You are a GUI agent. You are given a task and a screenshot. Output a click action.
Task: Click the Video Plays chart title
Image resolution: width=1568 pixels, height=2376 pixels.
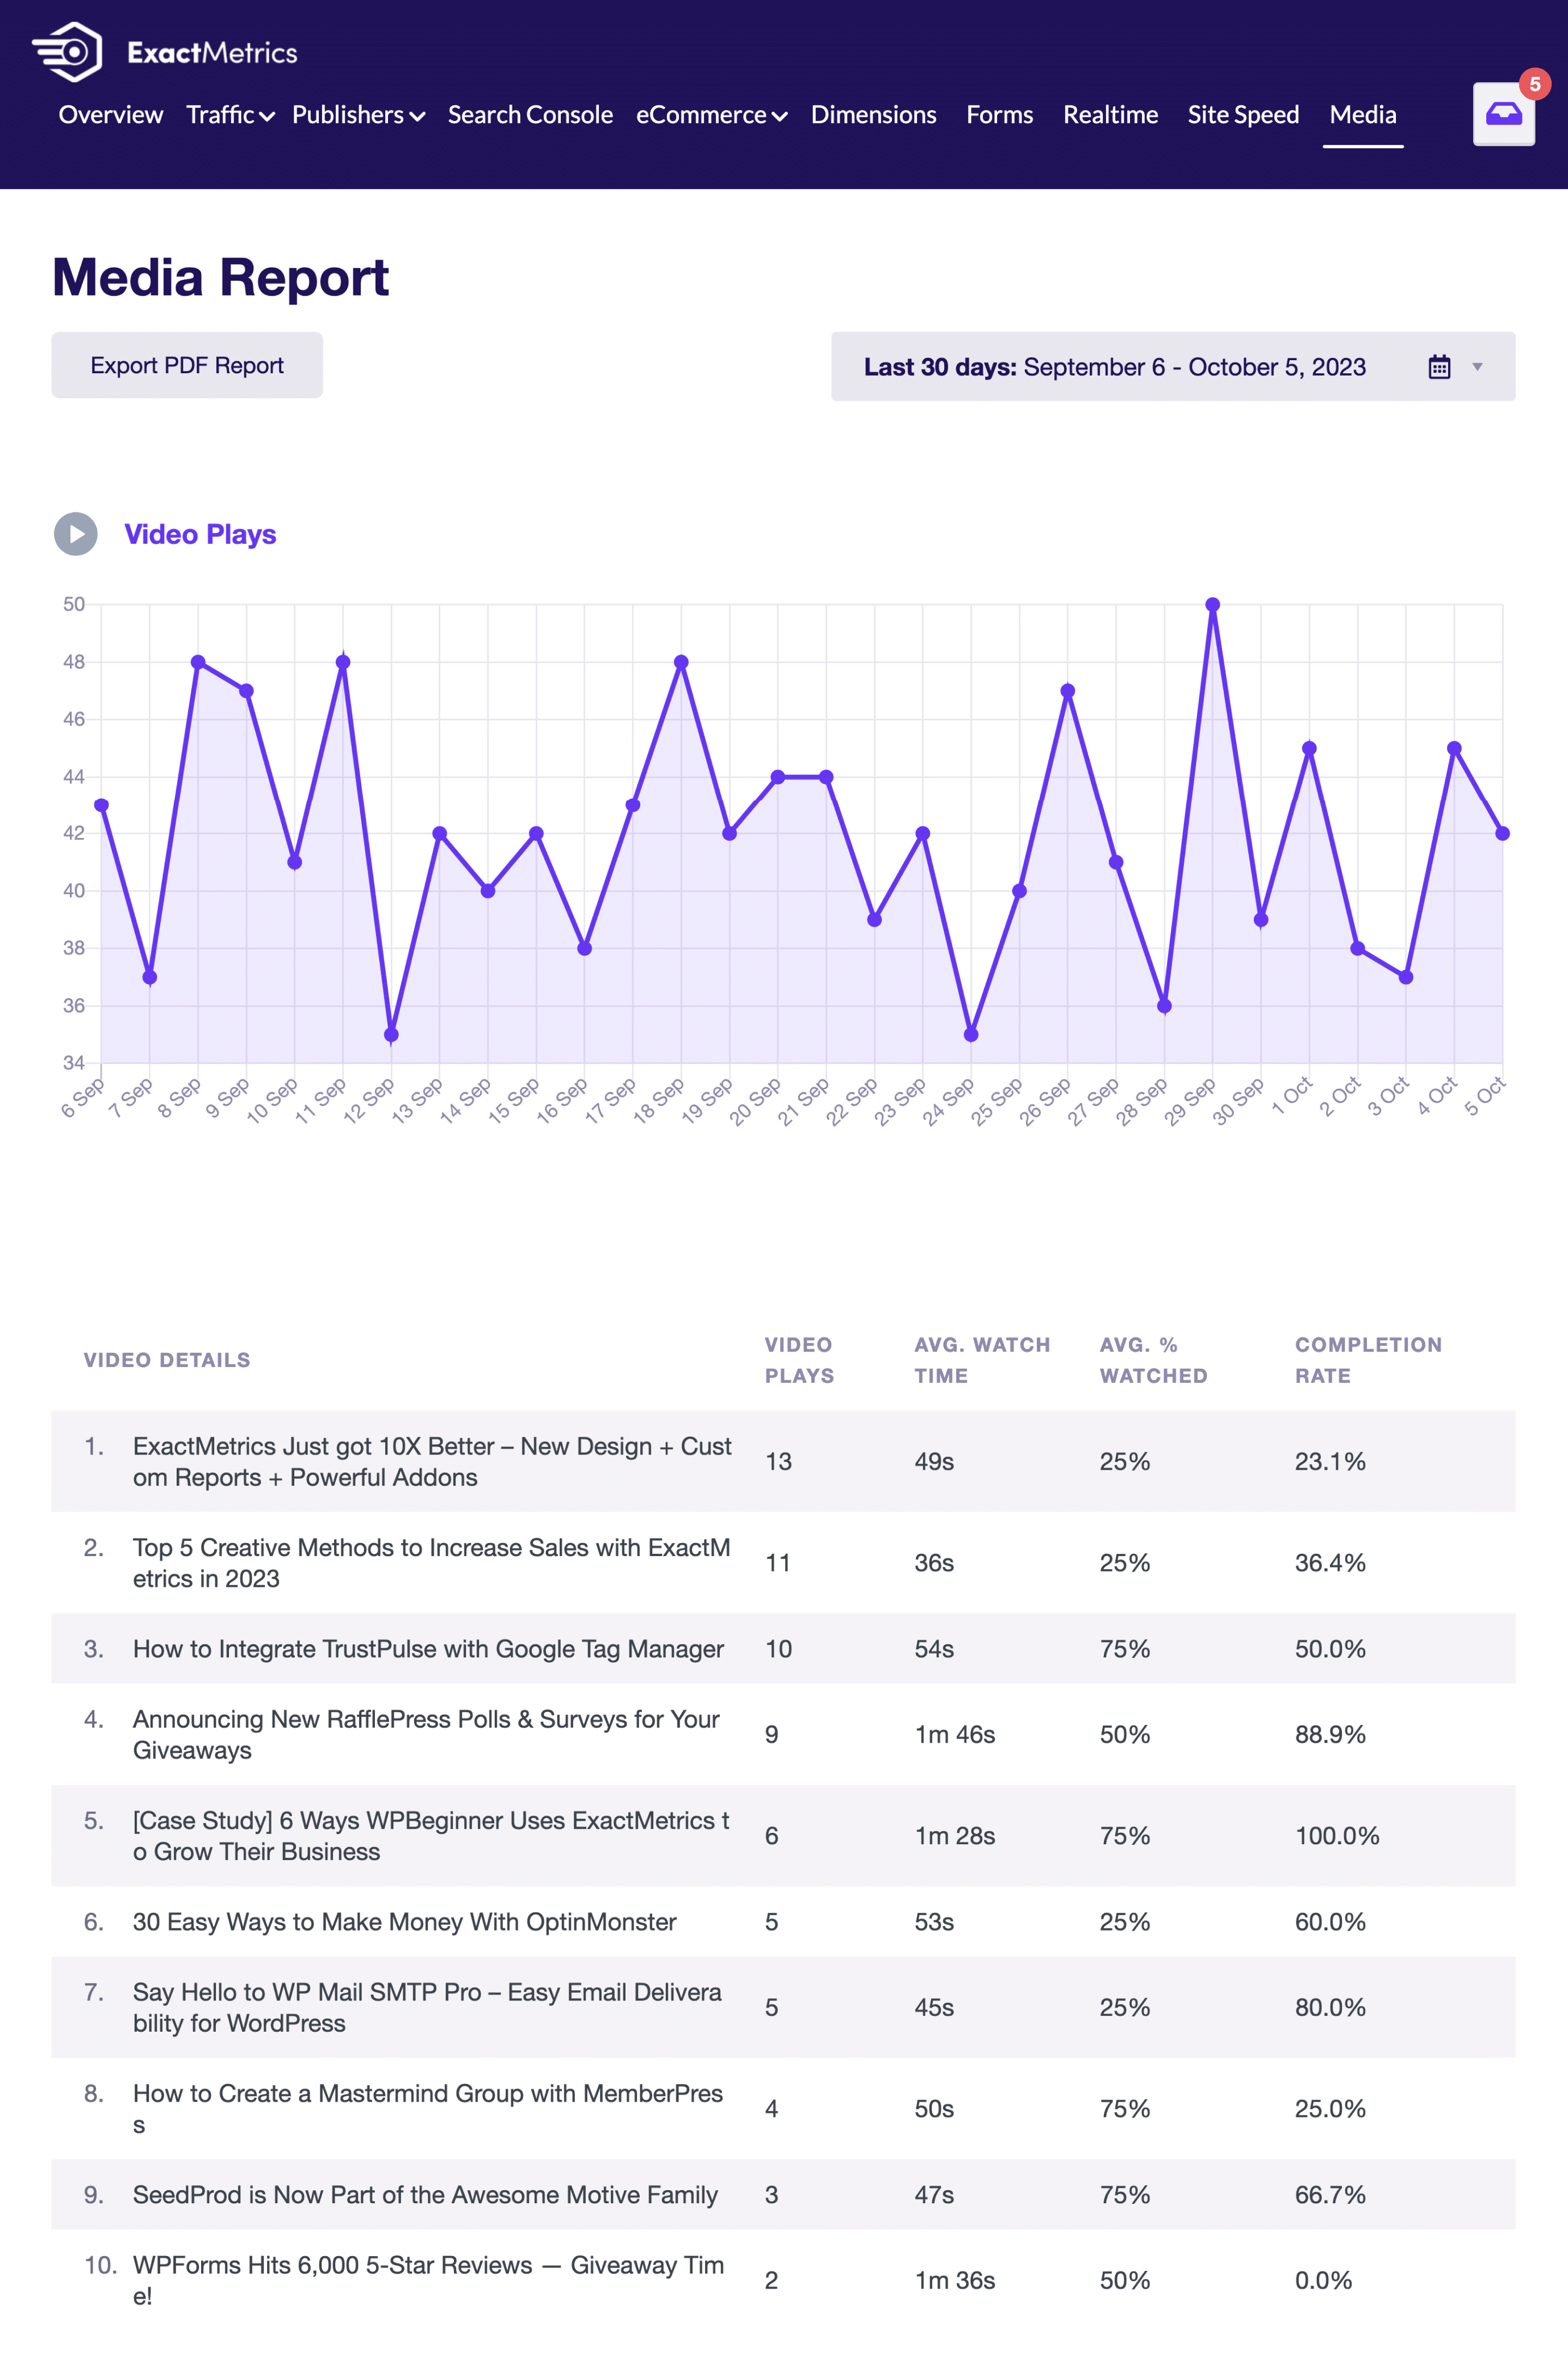pos(200,534)
